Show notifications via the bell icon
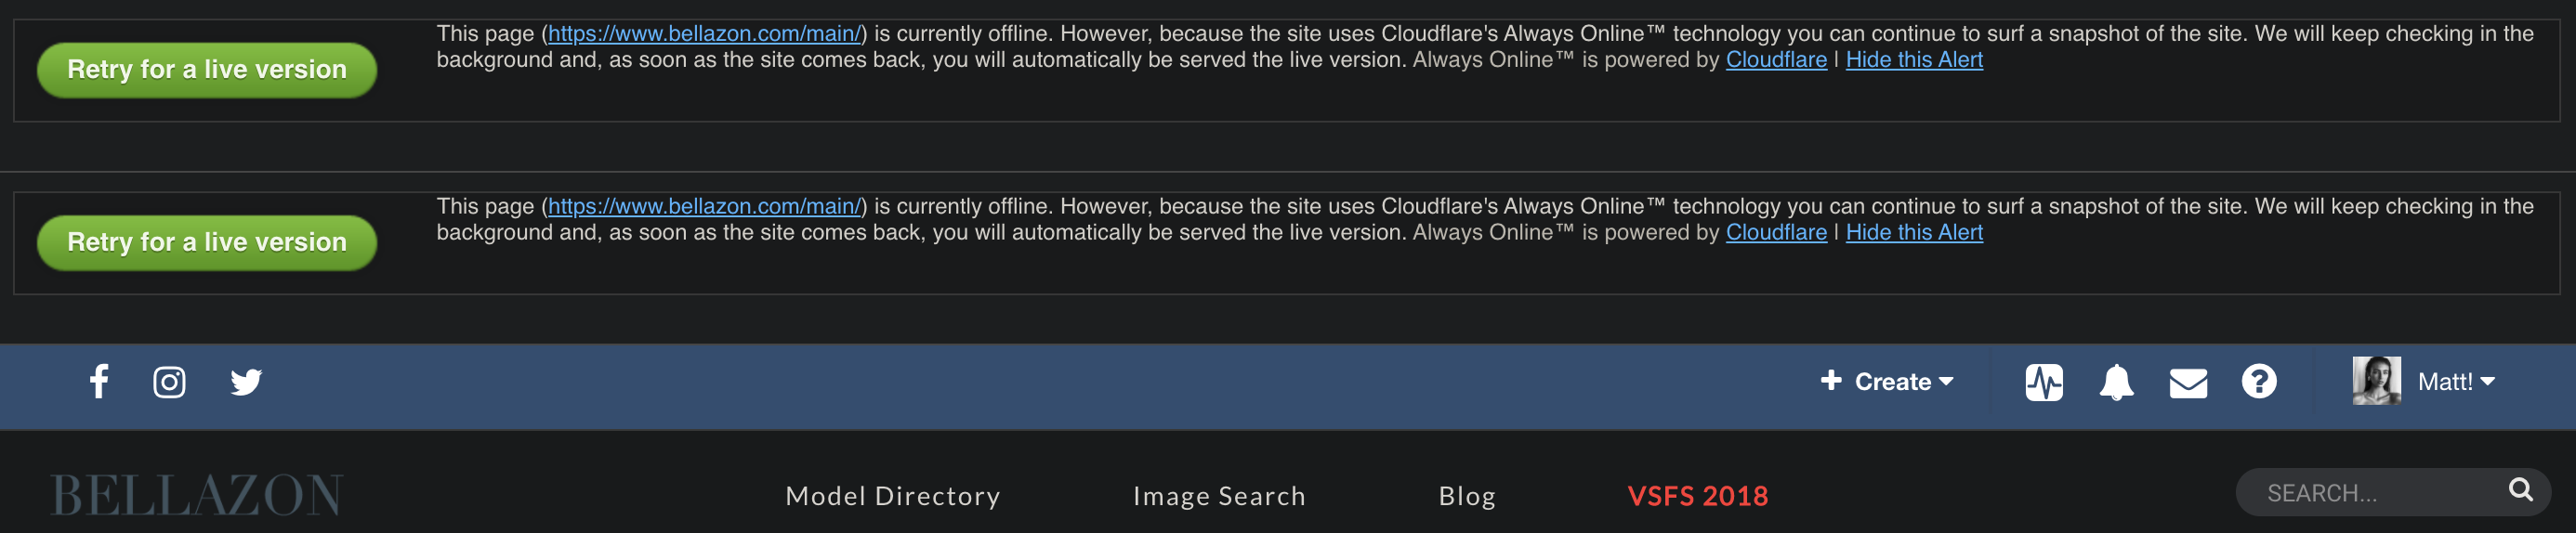This screenshot has width=2576, height=533. [2116, 382]
